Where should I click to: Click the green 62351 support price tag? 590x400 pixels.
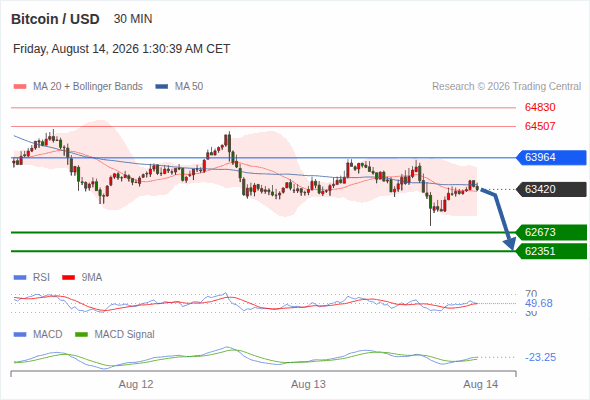551,251
